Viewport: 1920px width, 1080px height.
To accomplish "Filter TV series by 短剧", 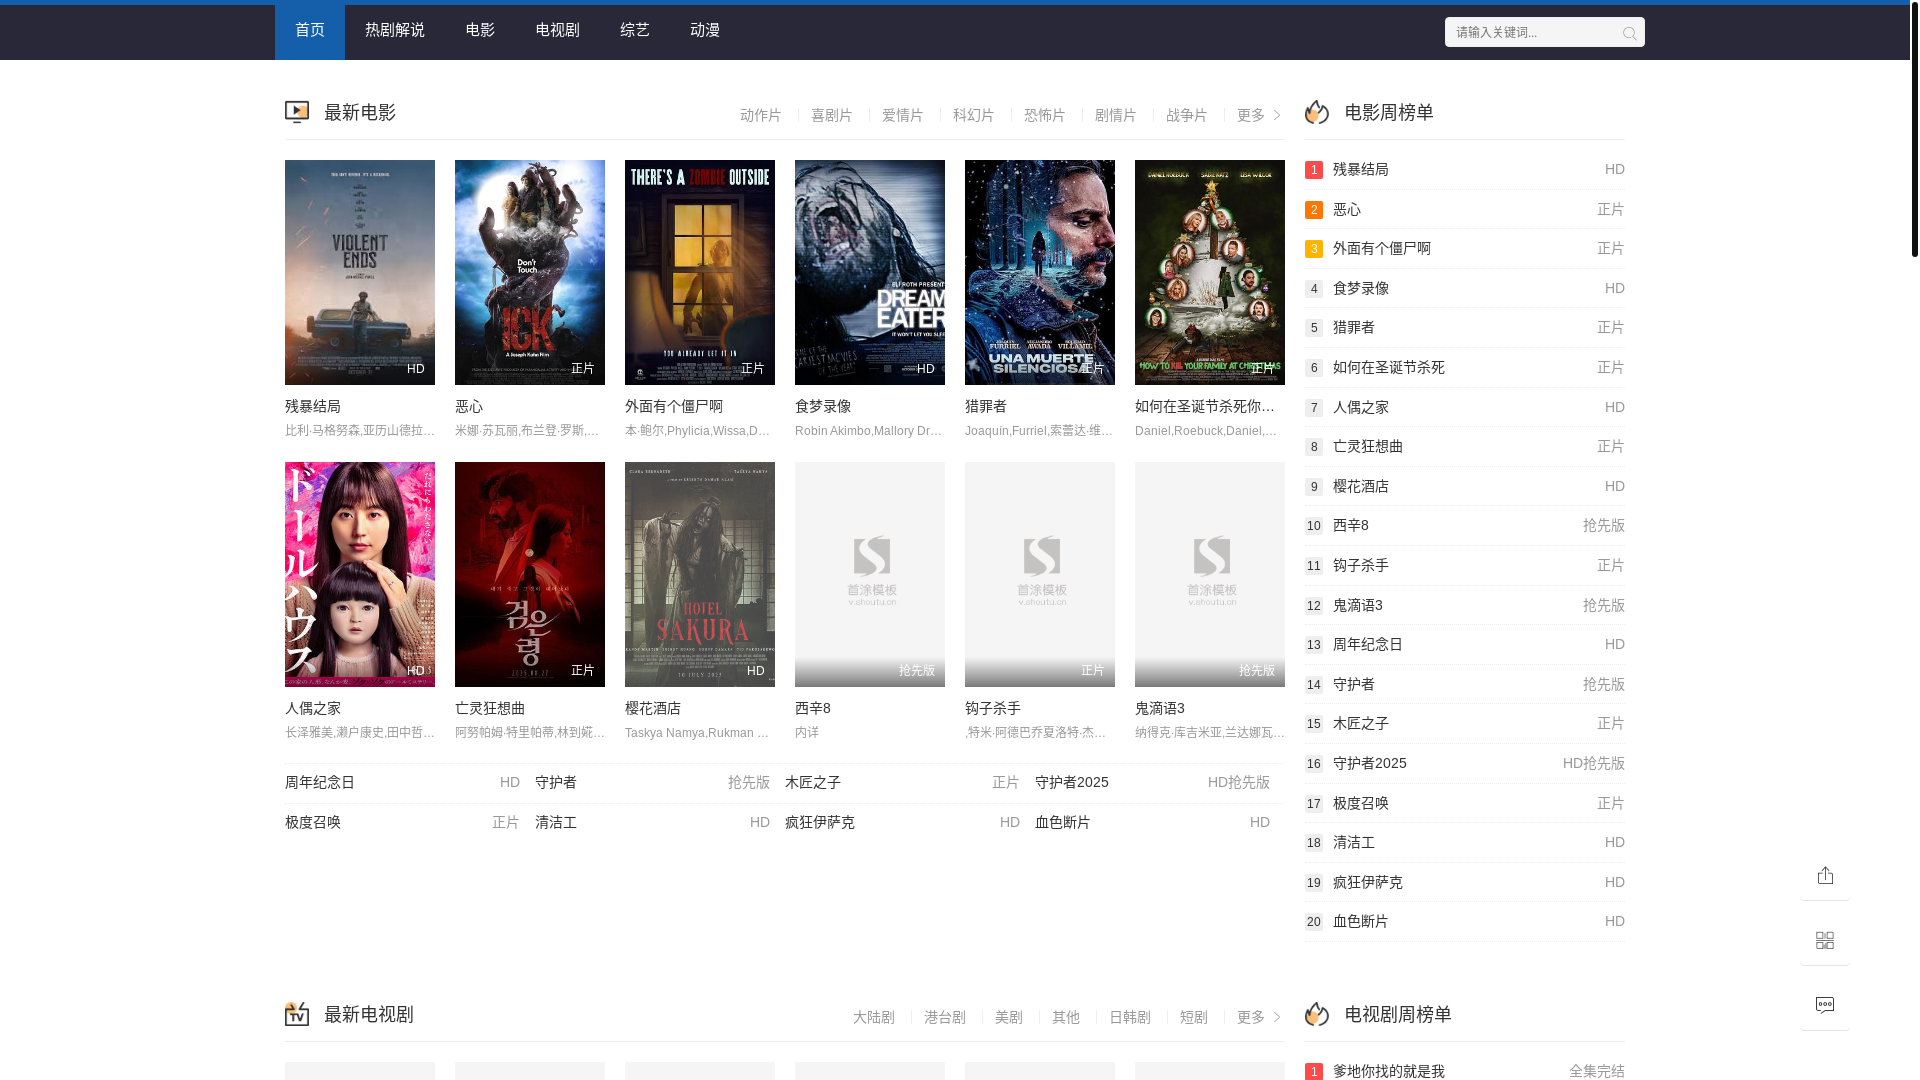I will tap(1194, 1017).
